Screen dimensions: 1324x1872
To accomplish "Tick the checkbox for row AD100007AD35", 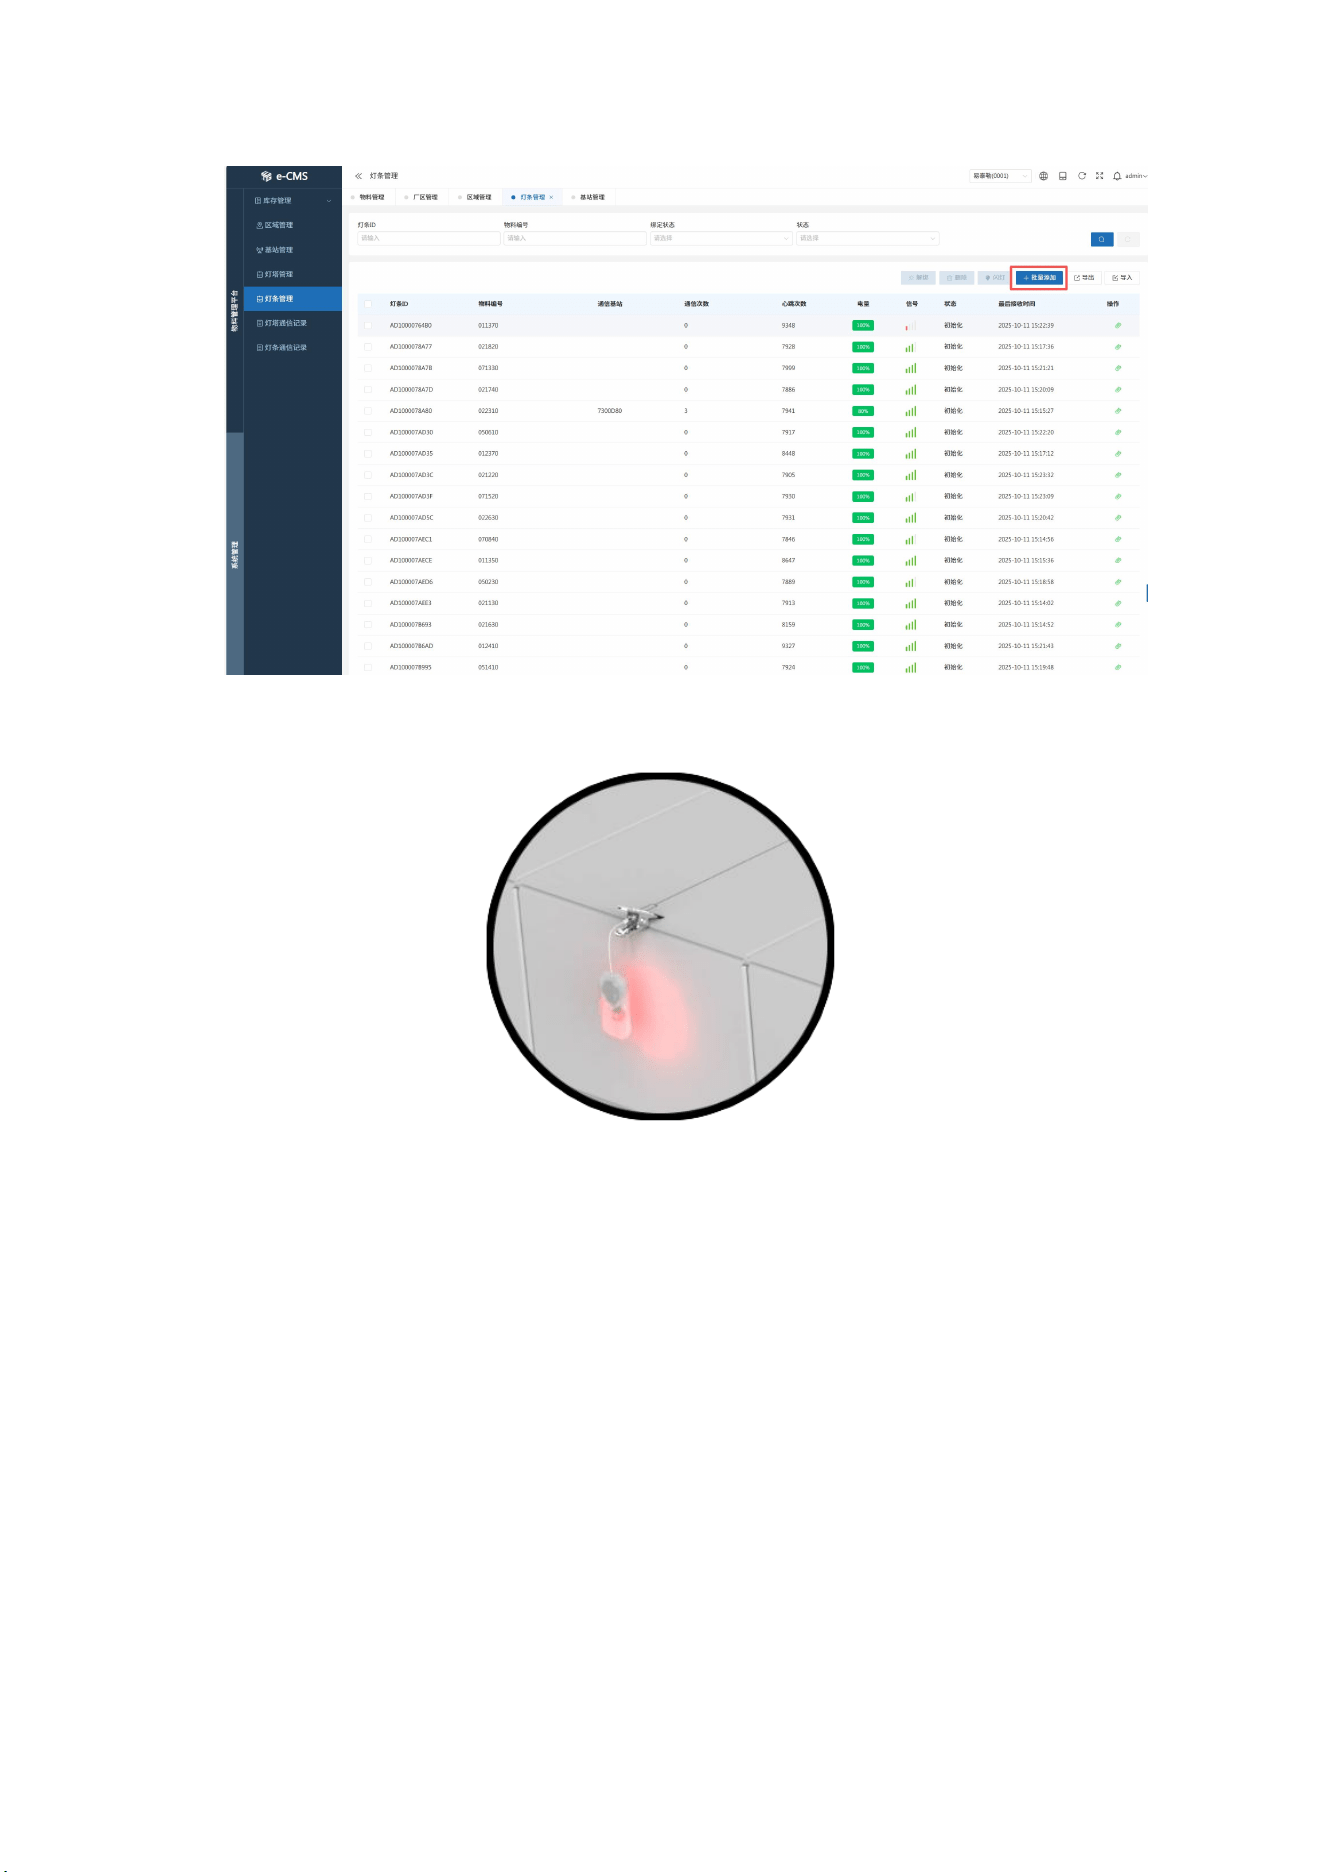I will tap(368, 454).
